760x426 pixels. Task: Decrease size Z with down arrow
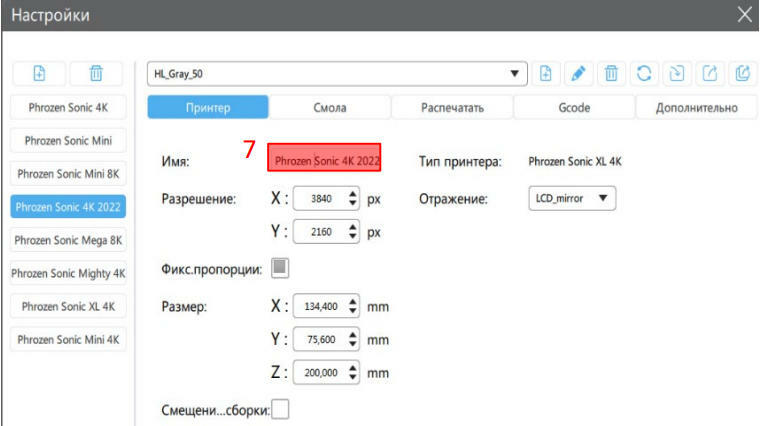coord(353,378)
